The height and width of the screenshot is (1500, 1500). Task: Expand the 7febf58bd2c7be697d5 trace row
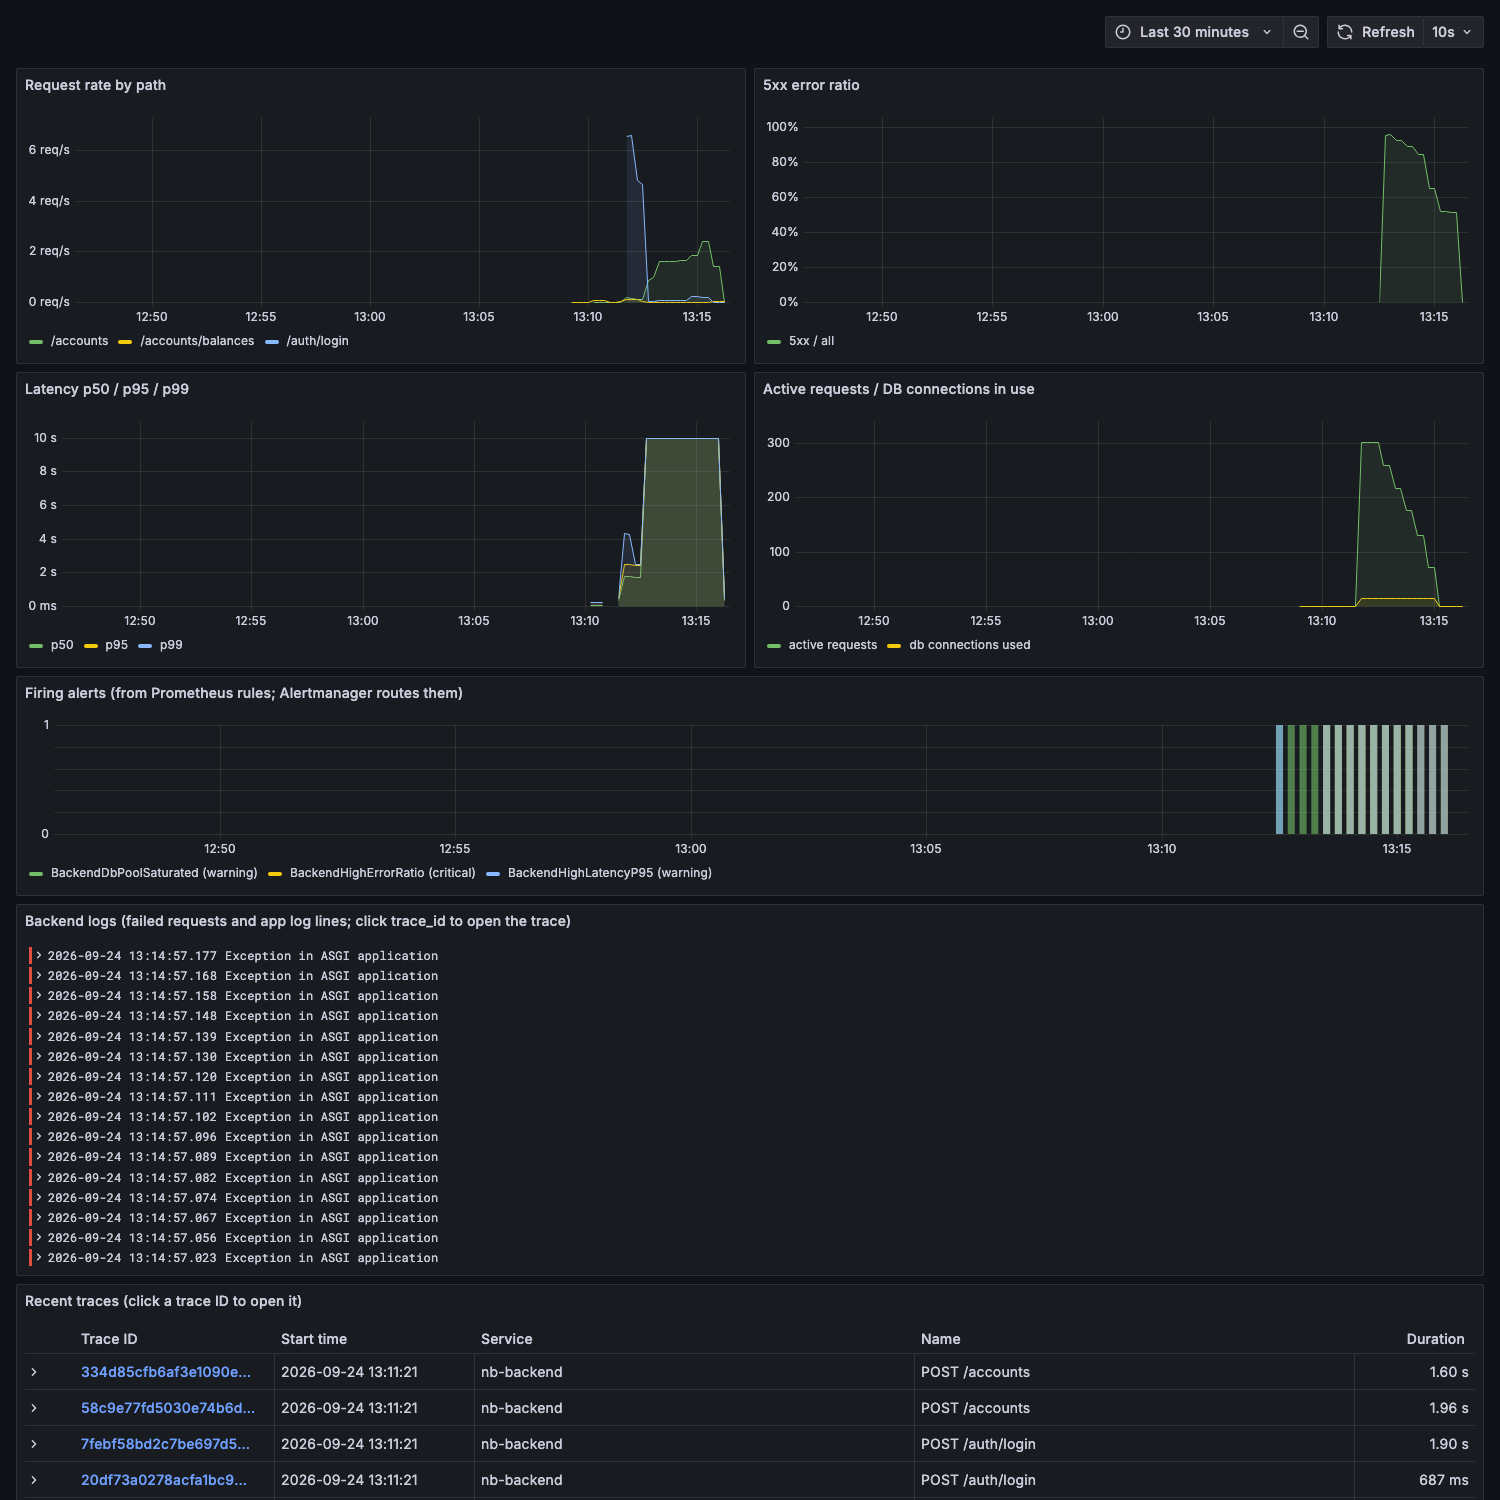[34, 1444]
